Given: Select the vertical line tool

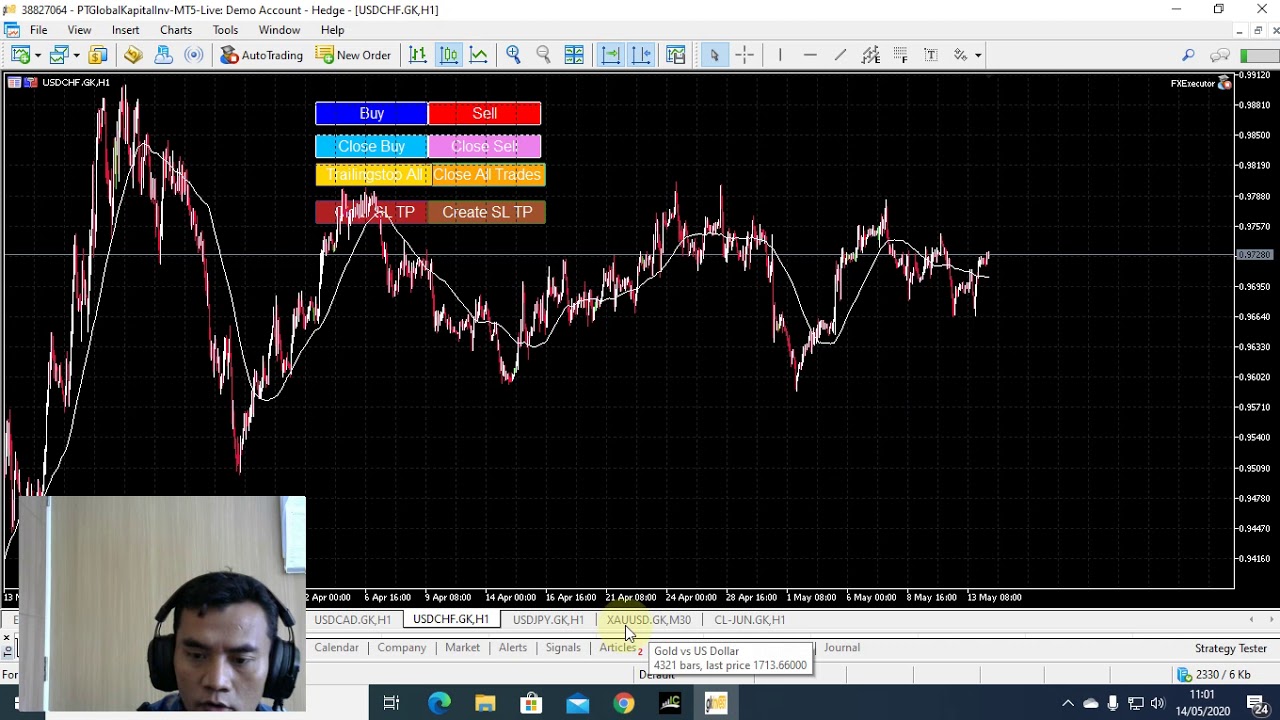Looking at the screenshot, I should coord(779,55).
